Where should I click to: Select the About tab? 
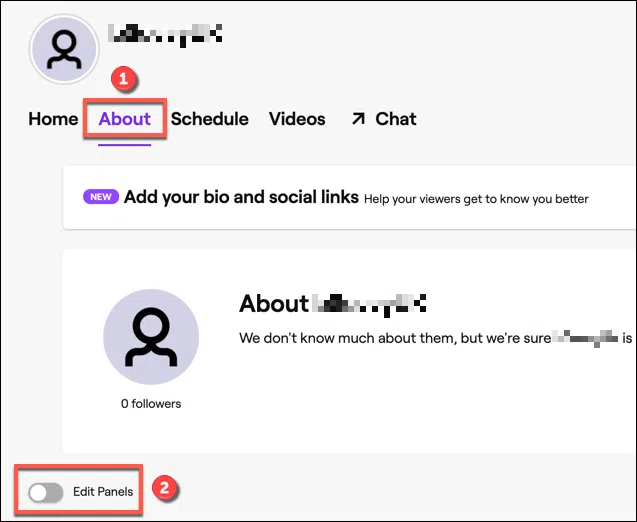[x=125, y=119]
